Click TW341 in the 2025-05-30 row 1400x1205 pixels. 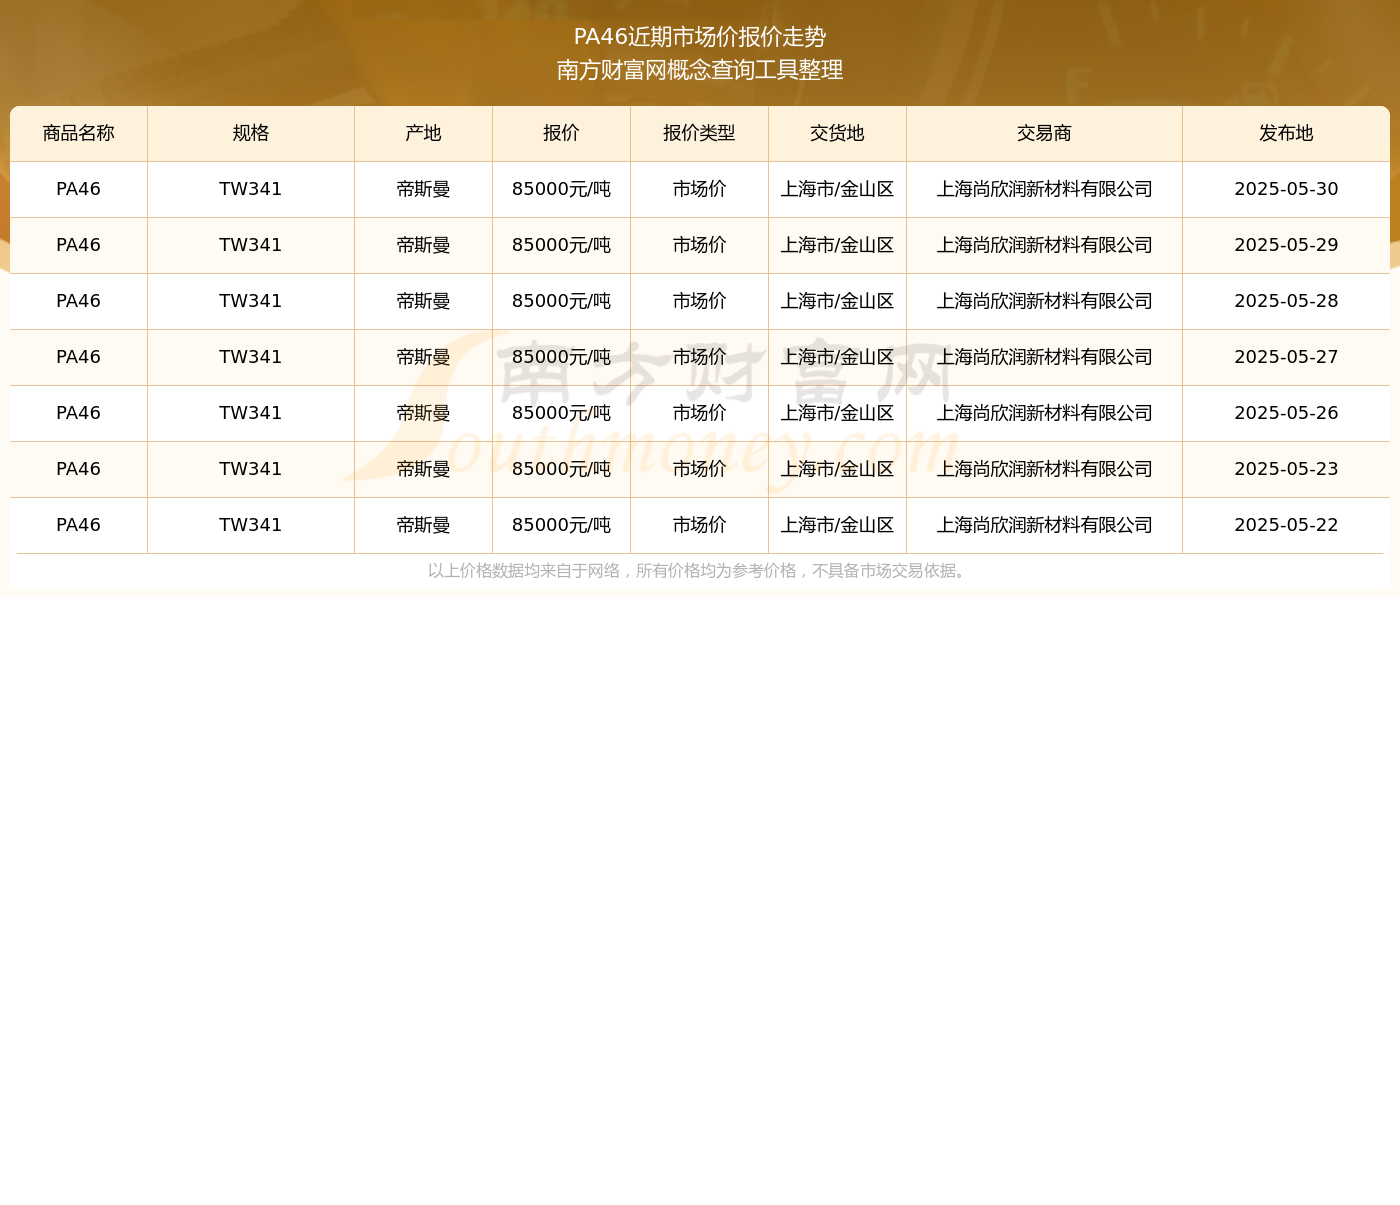coord(251,189)
